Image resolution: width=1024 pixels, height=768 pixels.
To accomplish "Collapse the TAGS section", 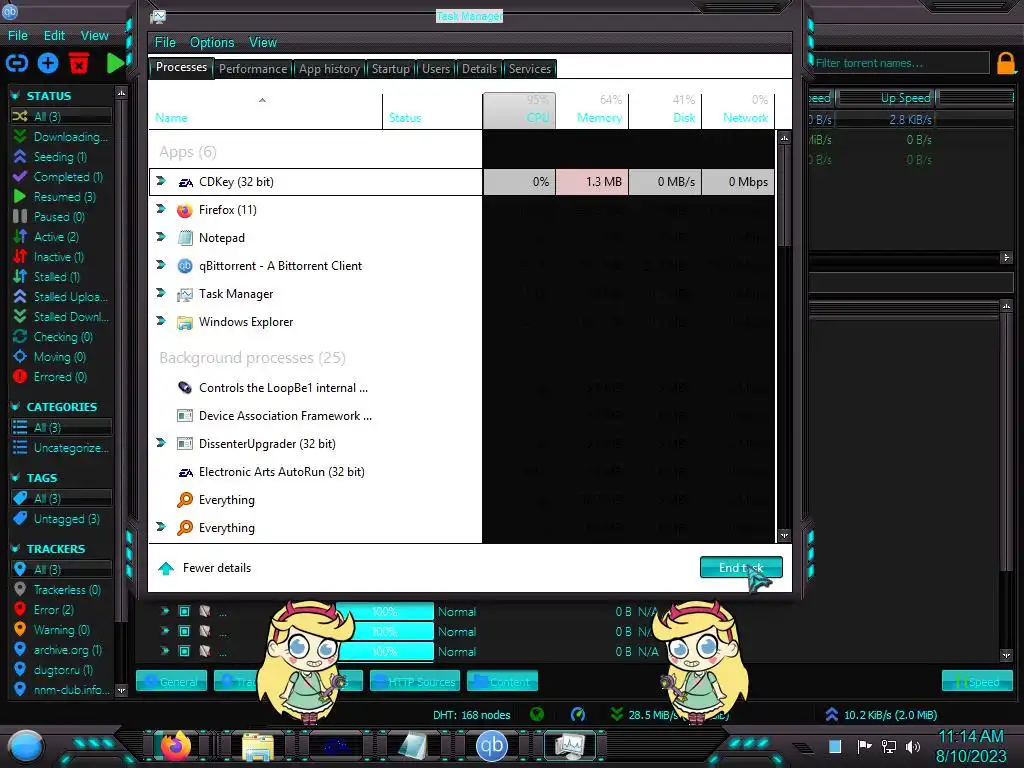I will click(15, 477).
